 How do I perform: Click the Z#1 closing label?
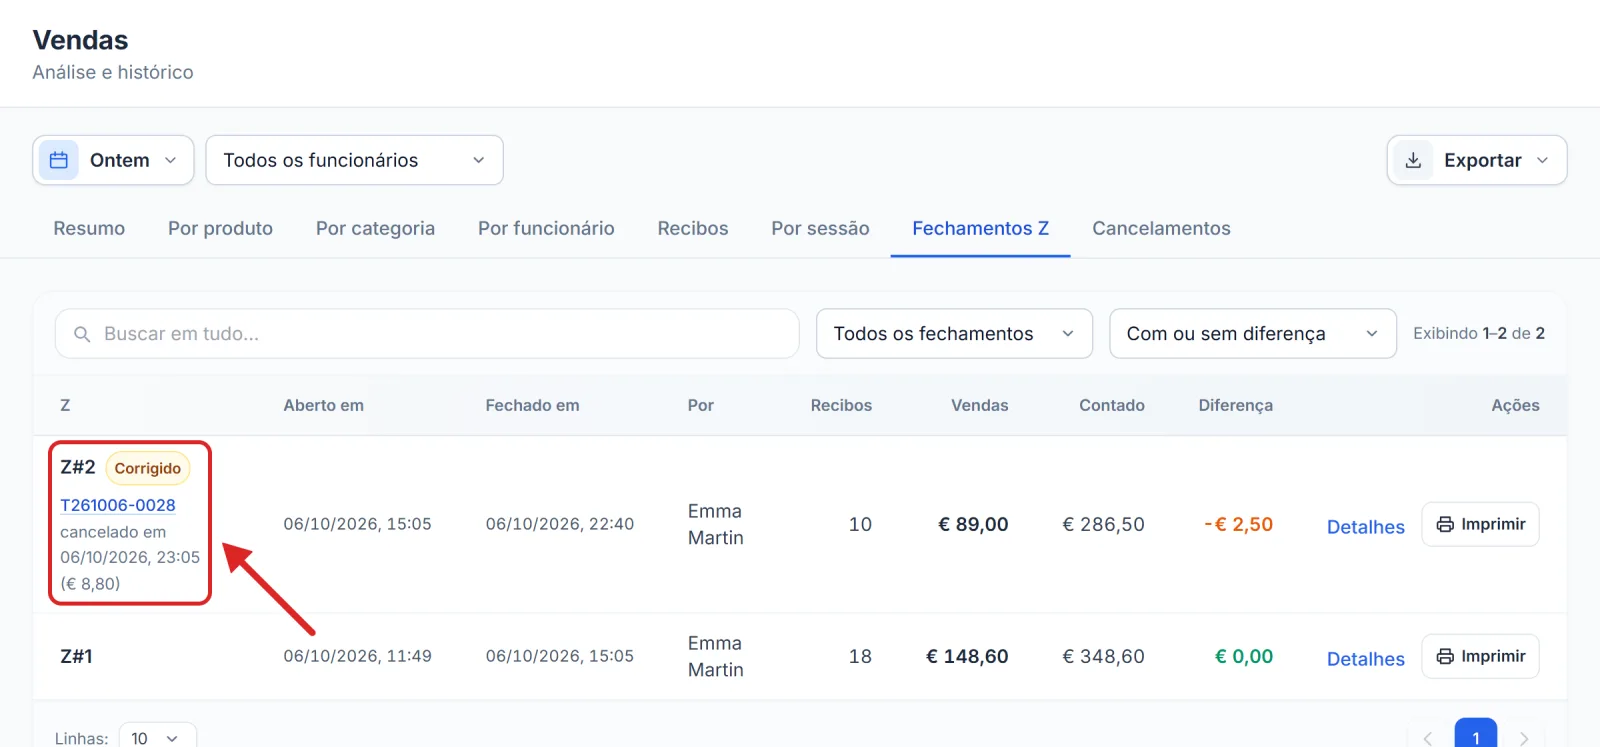click(x=76, y=656)
